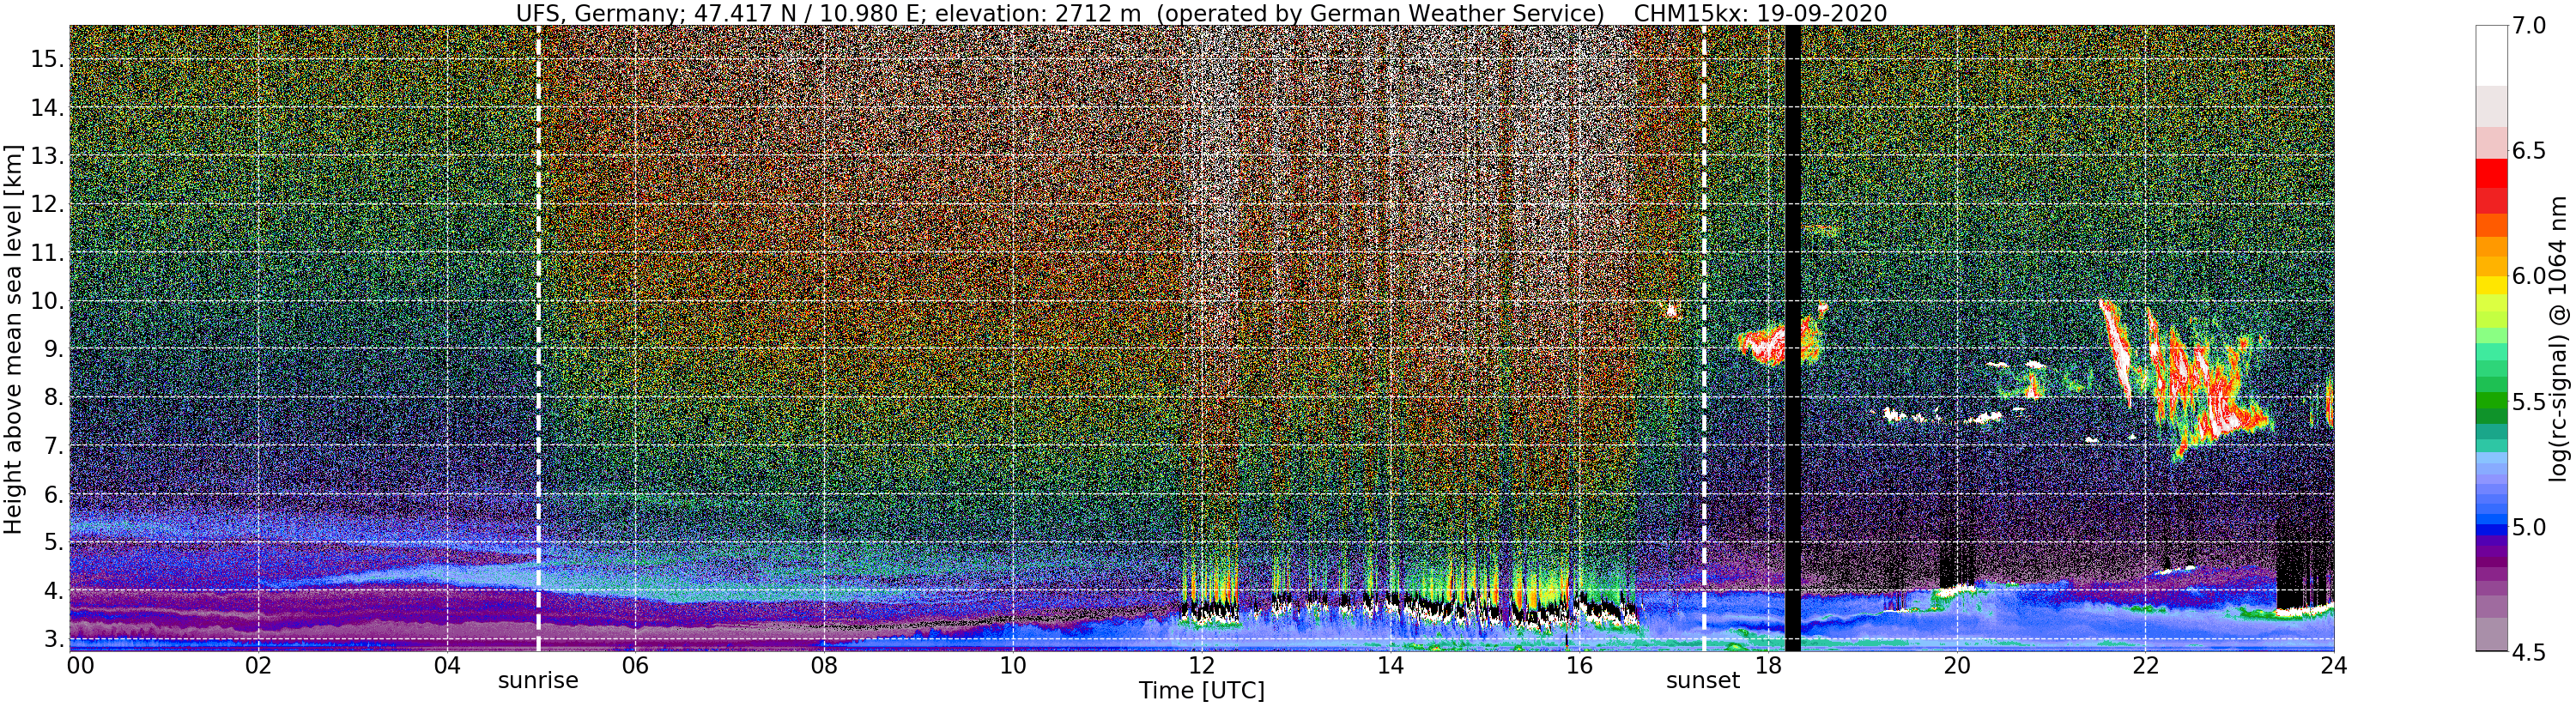Click the colorbar '5.0' tick value
2576x707 pixels.
(x=2528, y=527)
